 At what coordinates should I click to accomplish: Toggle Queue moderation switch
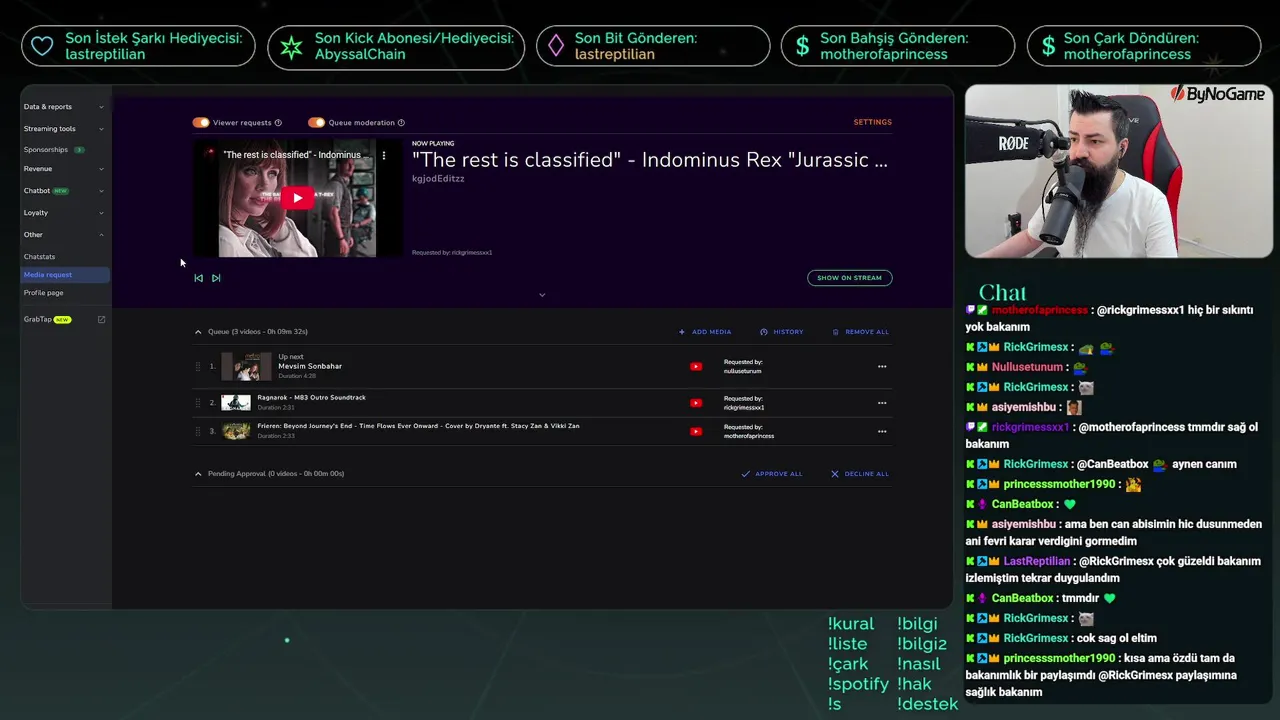click(317, 123)
